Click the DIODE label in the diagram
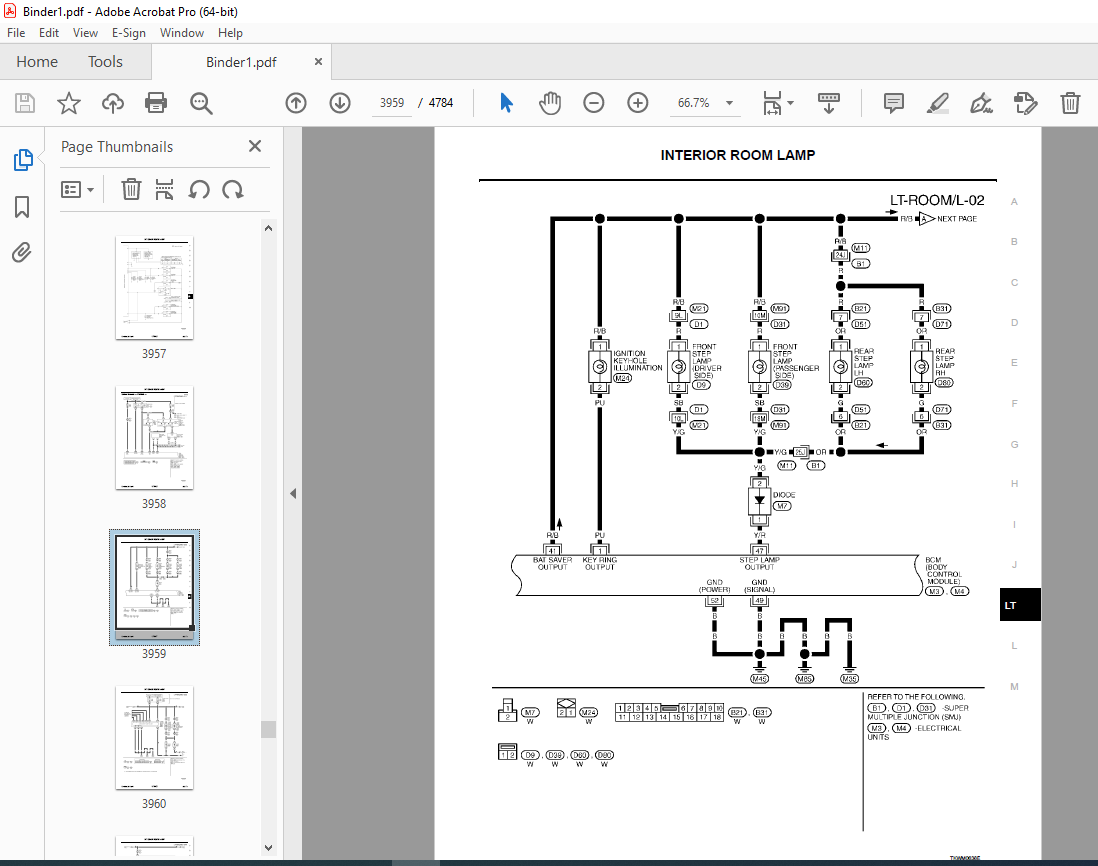Image resolution: width=1098 pixels, height=866 pixels. coord(784,495)
